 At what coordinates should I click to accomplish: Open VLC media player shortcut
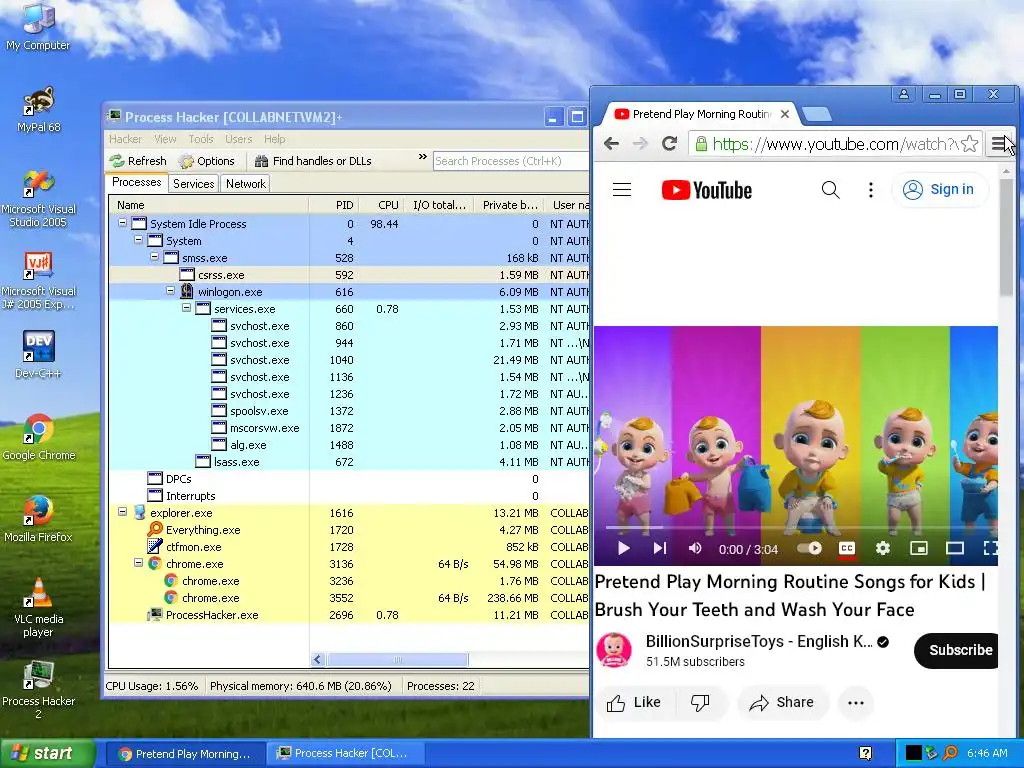click(x=39, y=607)
